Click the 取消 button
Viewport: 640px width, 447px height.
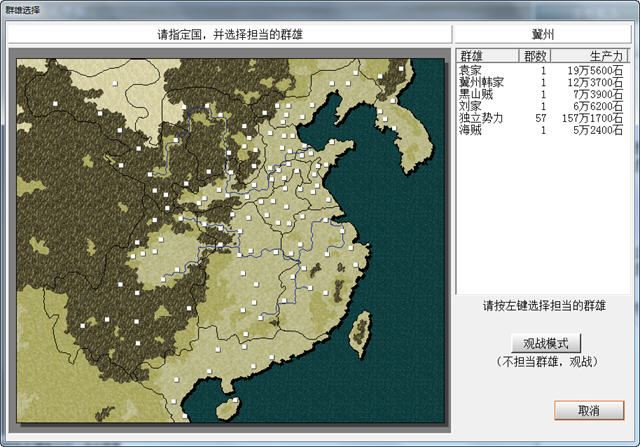tap(589, 410)
